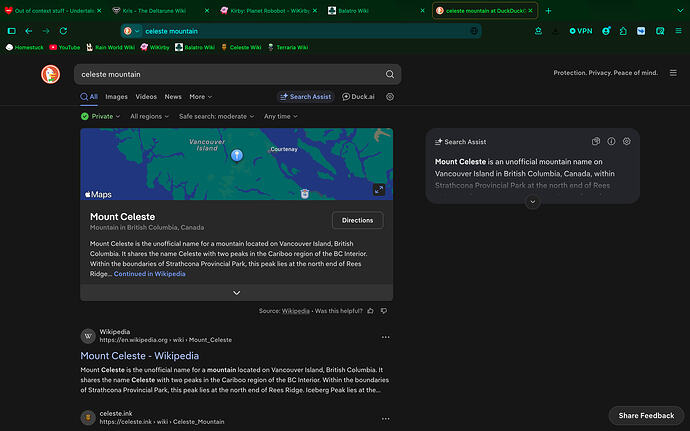
Task: Open Mount Celeste - Wikipedia result
Action: [139, 356]
